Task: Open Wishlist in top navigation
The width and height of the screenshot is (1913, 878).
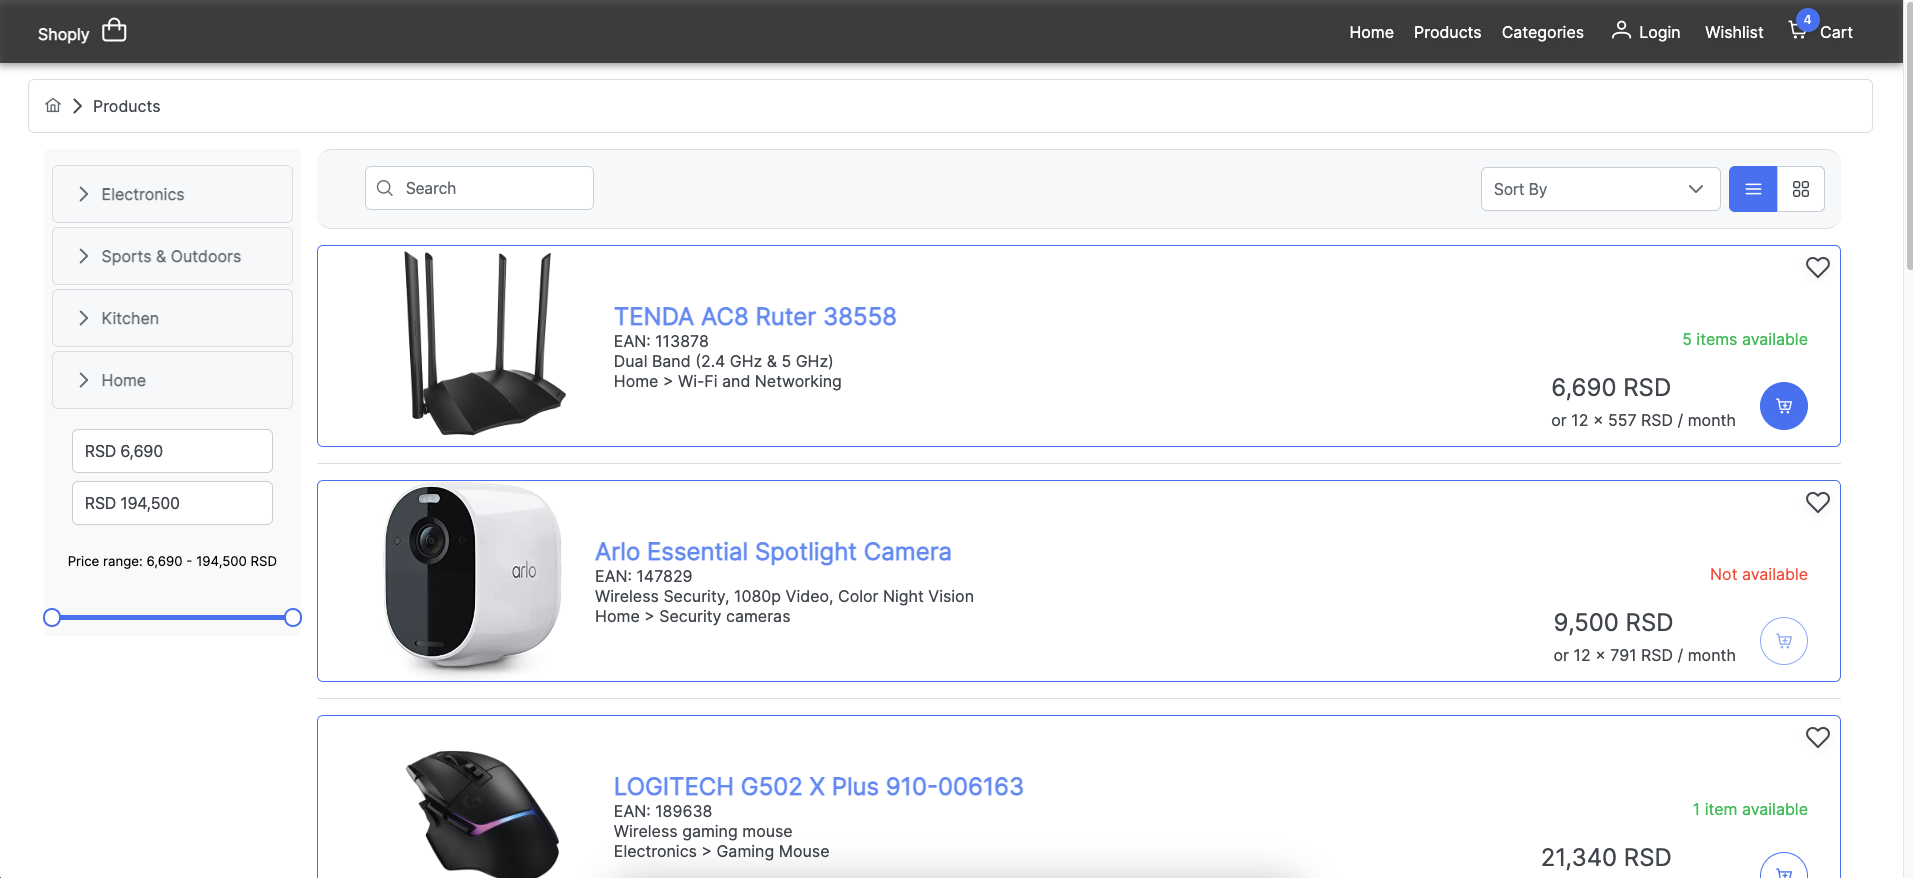Action: click(x=1734, y=32)
